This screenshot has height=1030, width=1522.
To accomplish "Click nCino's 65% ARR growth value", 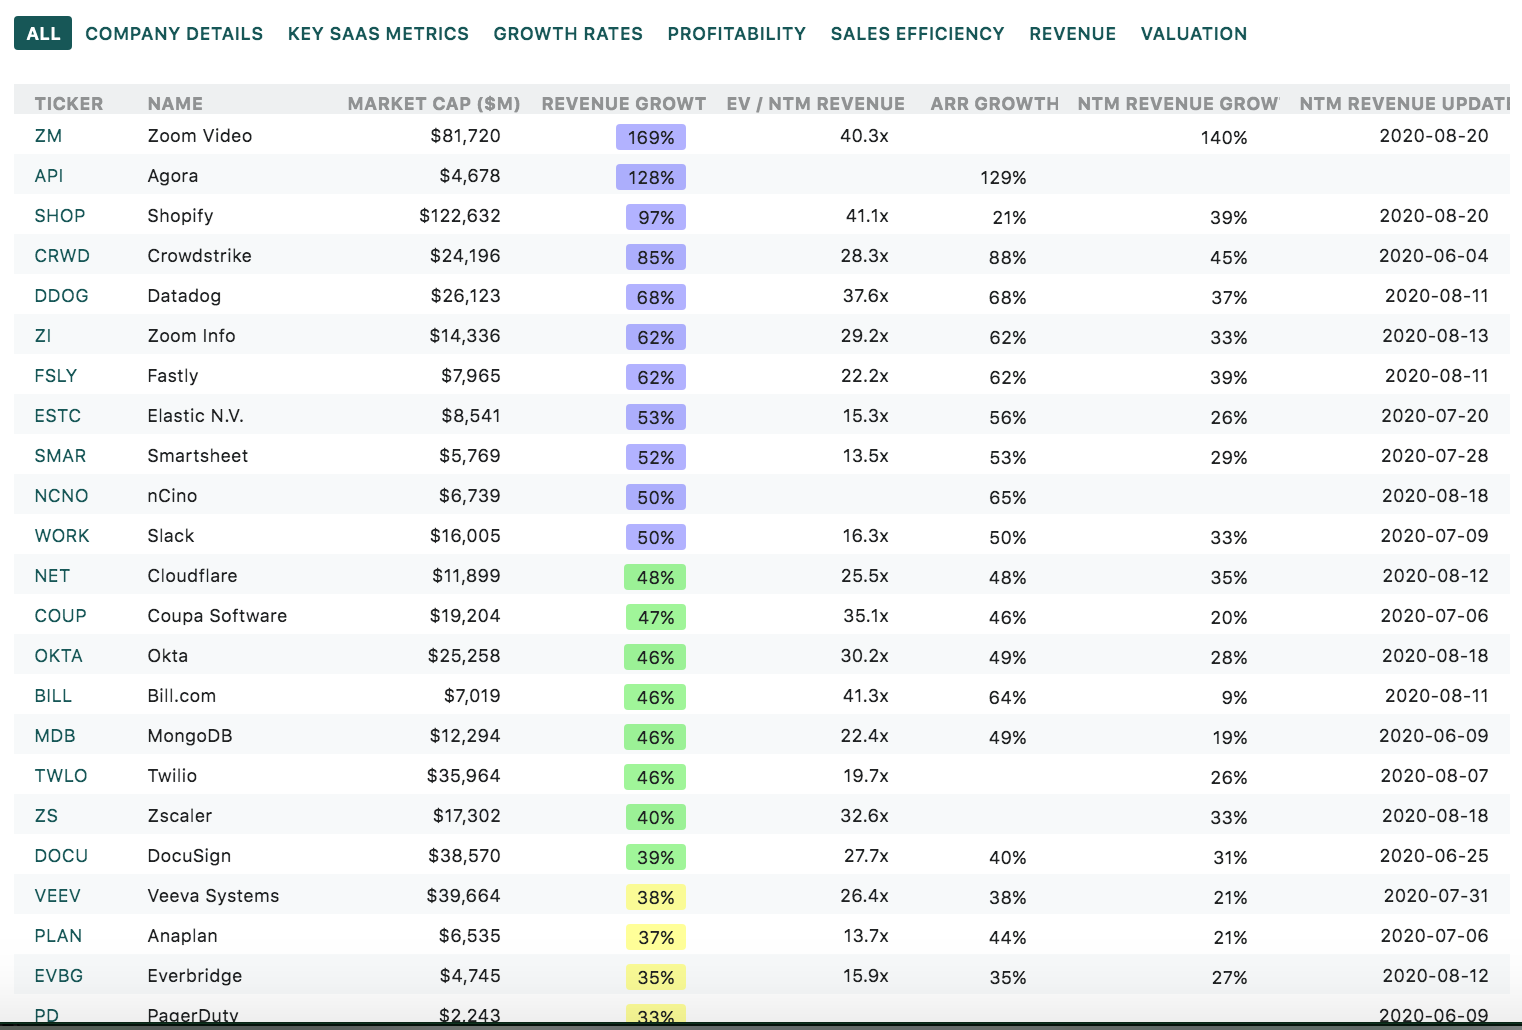I will click(1008, 497).
